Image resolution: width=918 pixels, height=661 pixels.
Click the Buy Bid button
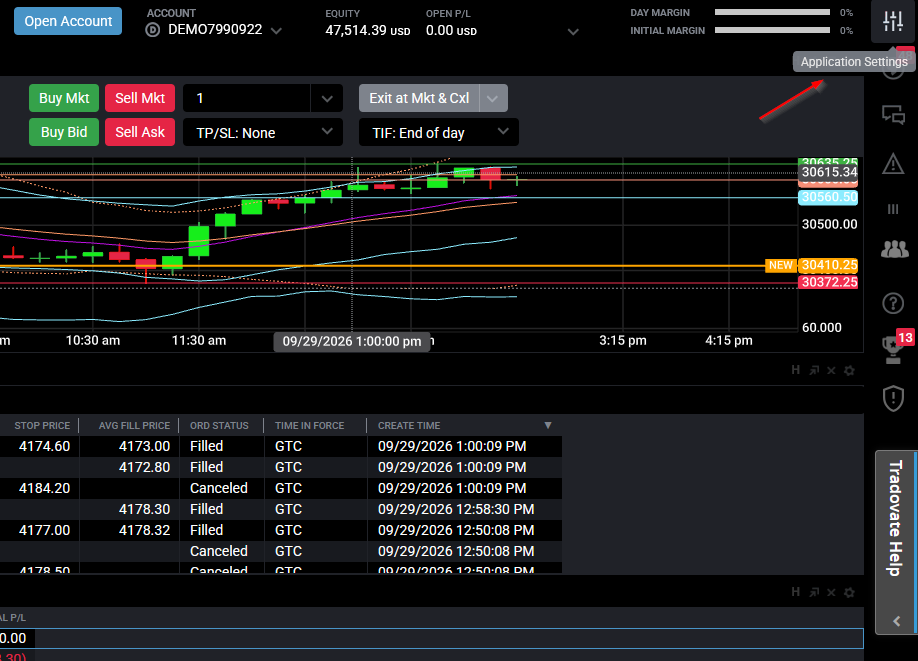click(64, 132)
